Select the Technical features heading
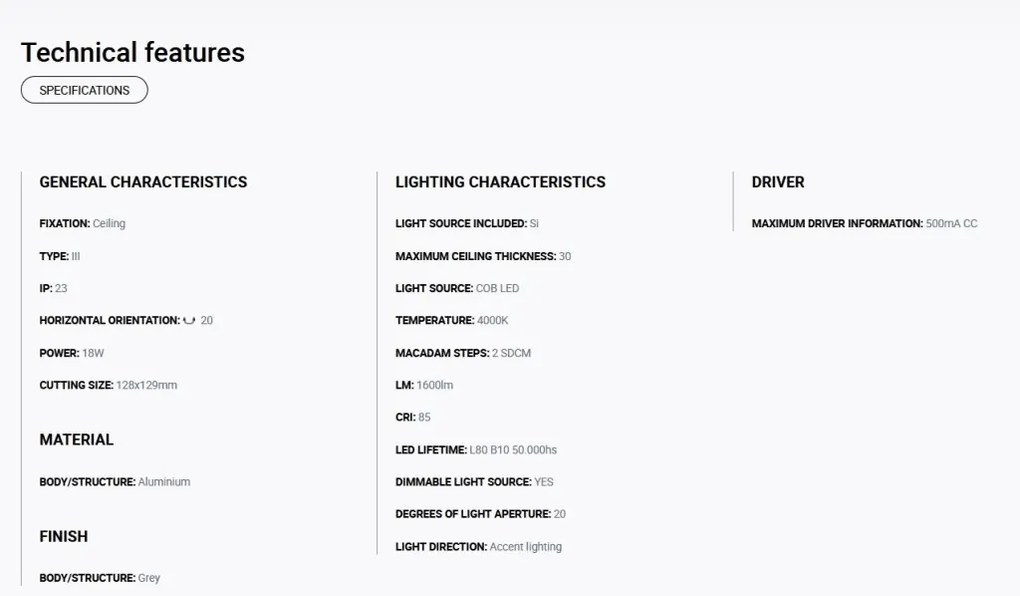Viewport: 1020px width, 596px height. point(133,53)
